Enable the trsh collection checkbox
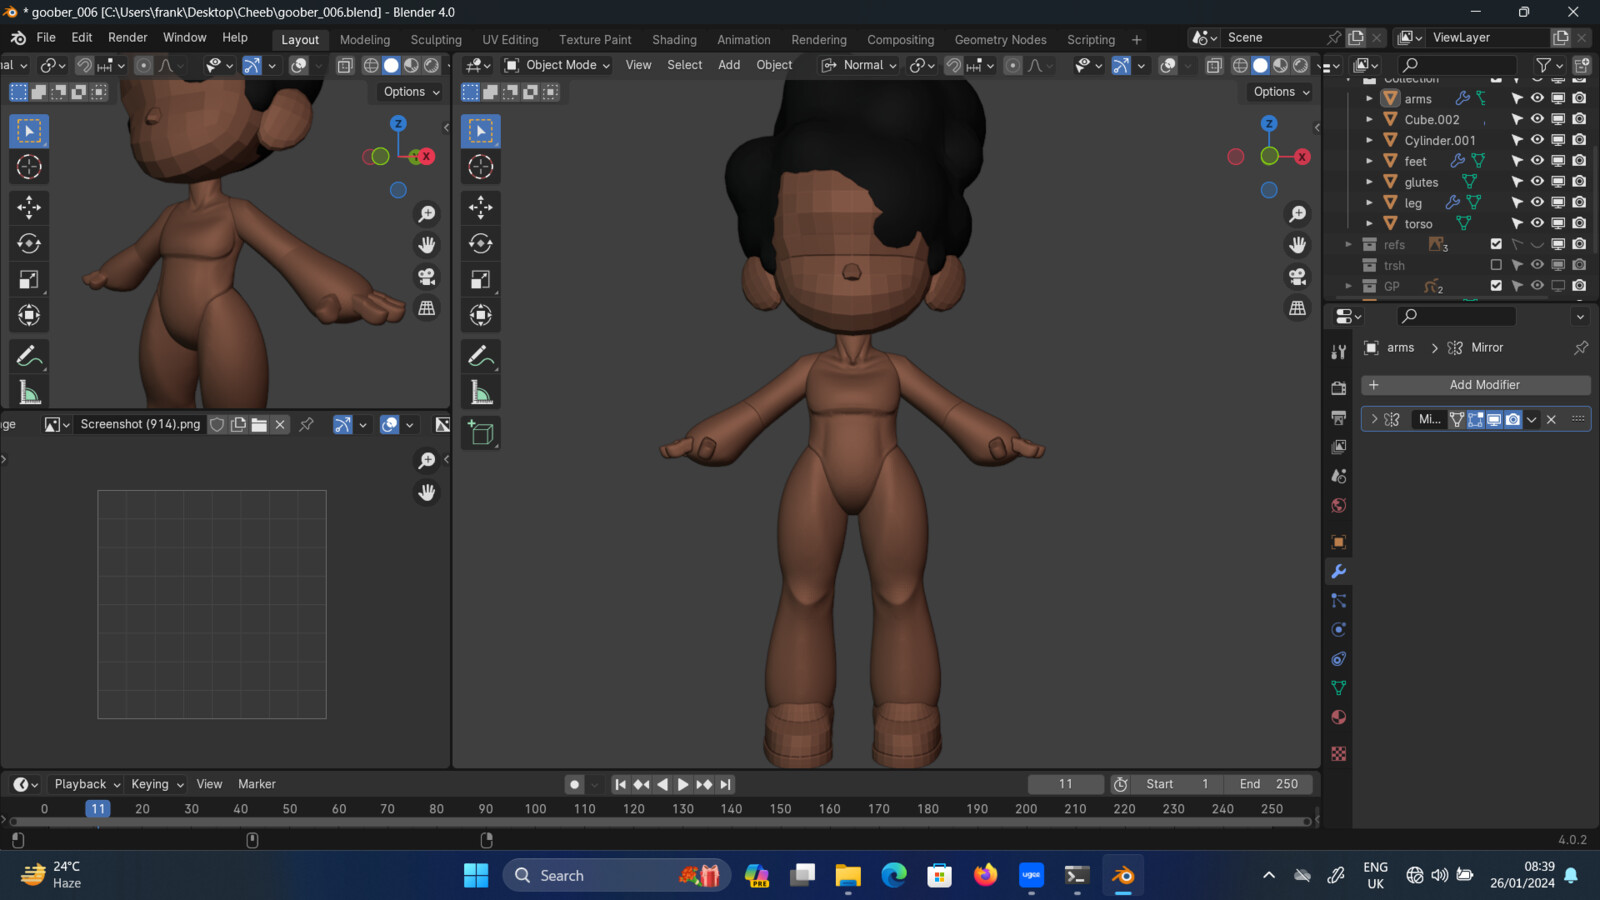Viewport: 1600px width, 900px height. [x=1496, y=265]
